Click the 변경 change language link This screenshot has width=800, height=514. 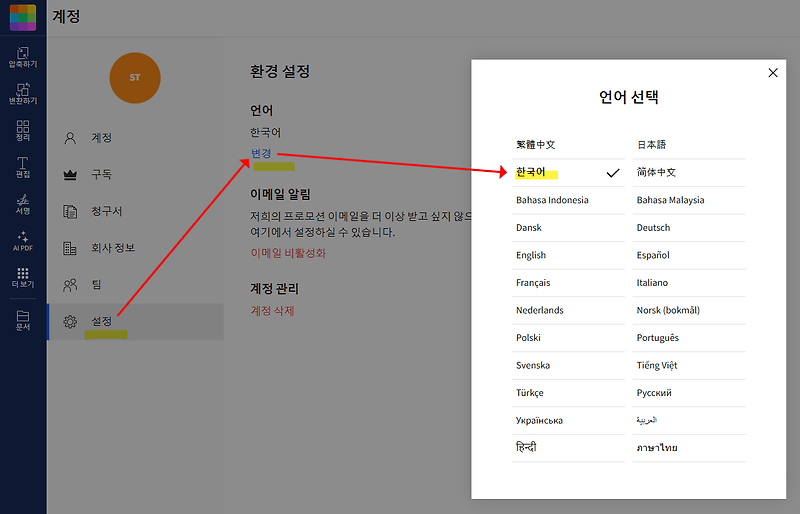(x=261, y=153)
